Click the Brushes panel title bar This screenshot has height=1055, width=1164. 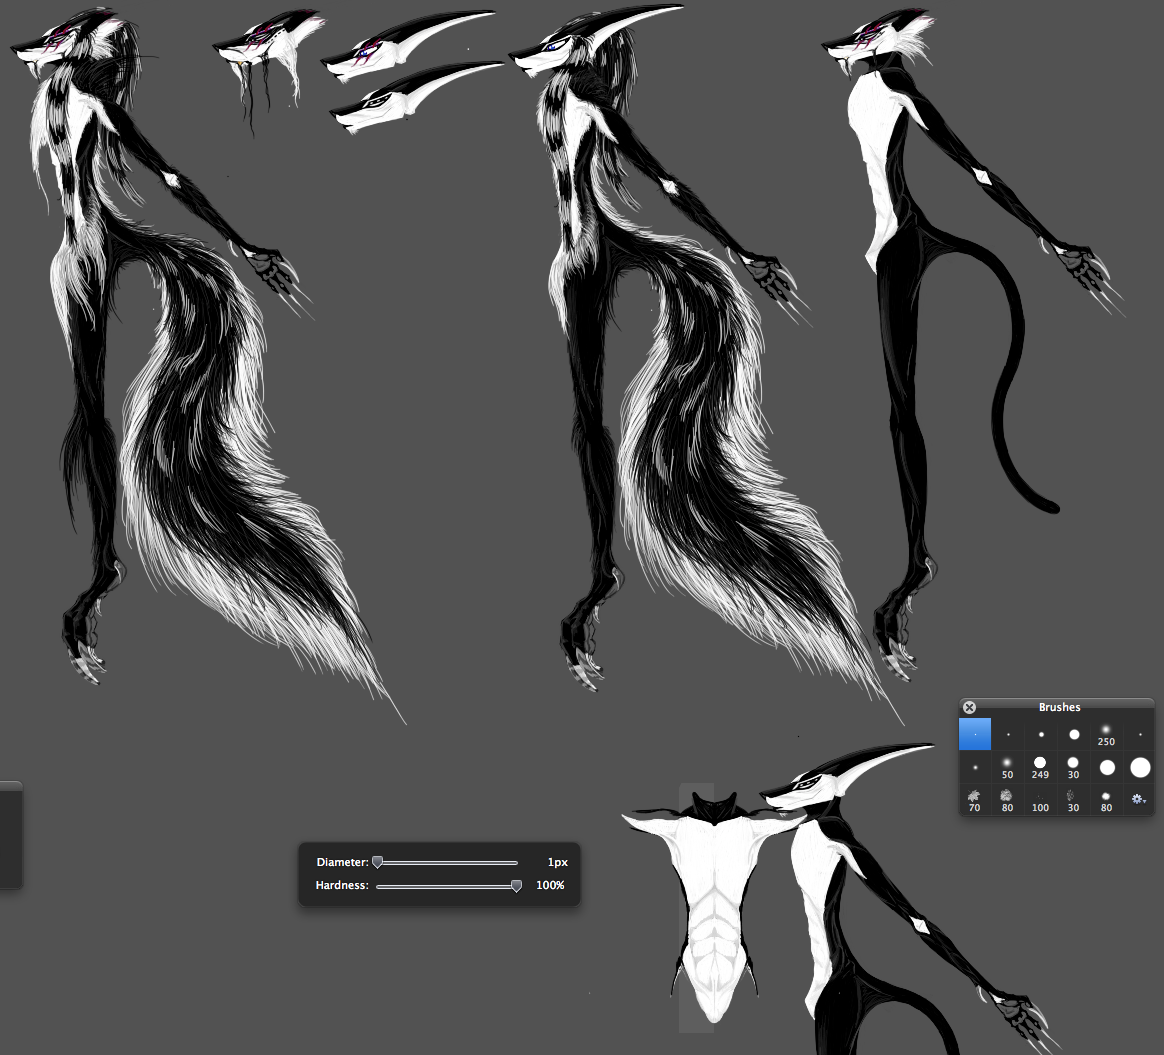pyautogui.click(x=1059, y=707)
